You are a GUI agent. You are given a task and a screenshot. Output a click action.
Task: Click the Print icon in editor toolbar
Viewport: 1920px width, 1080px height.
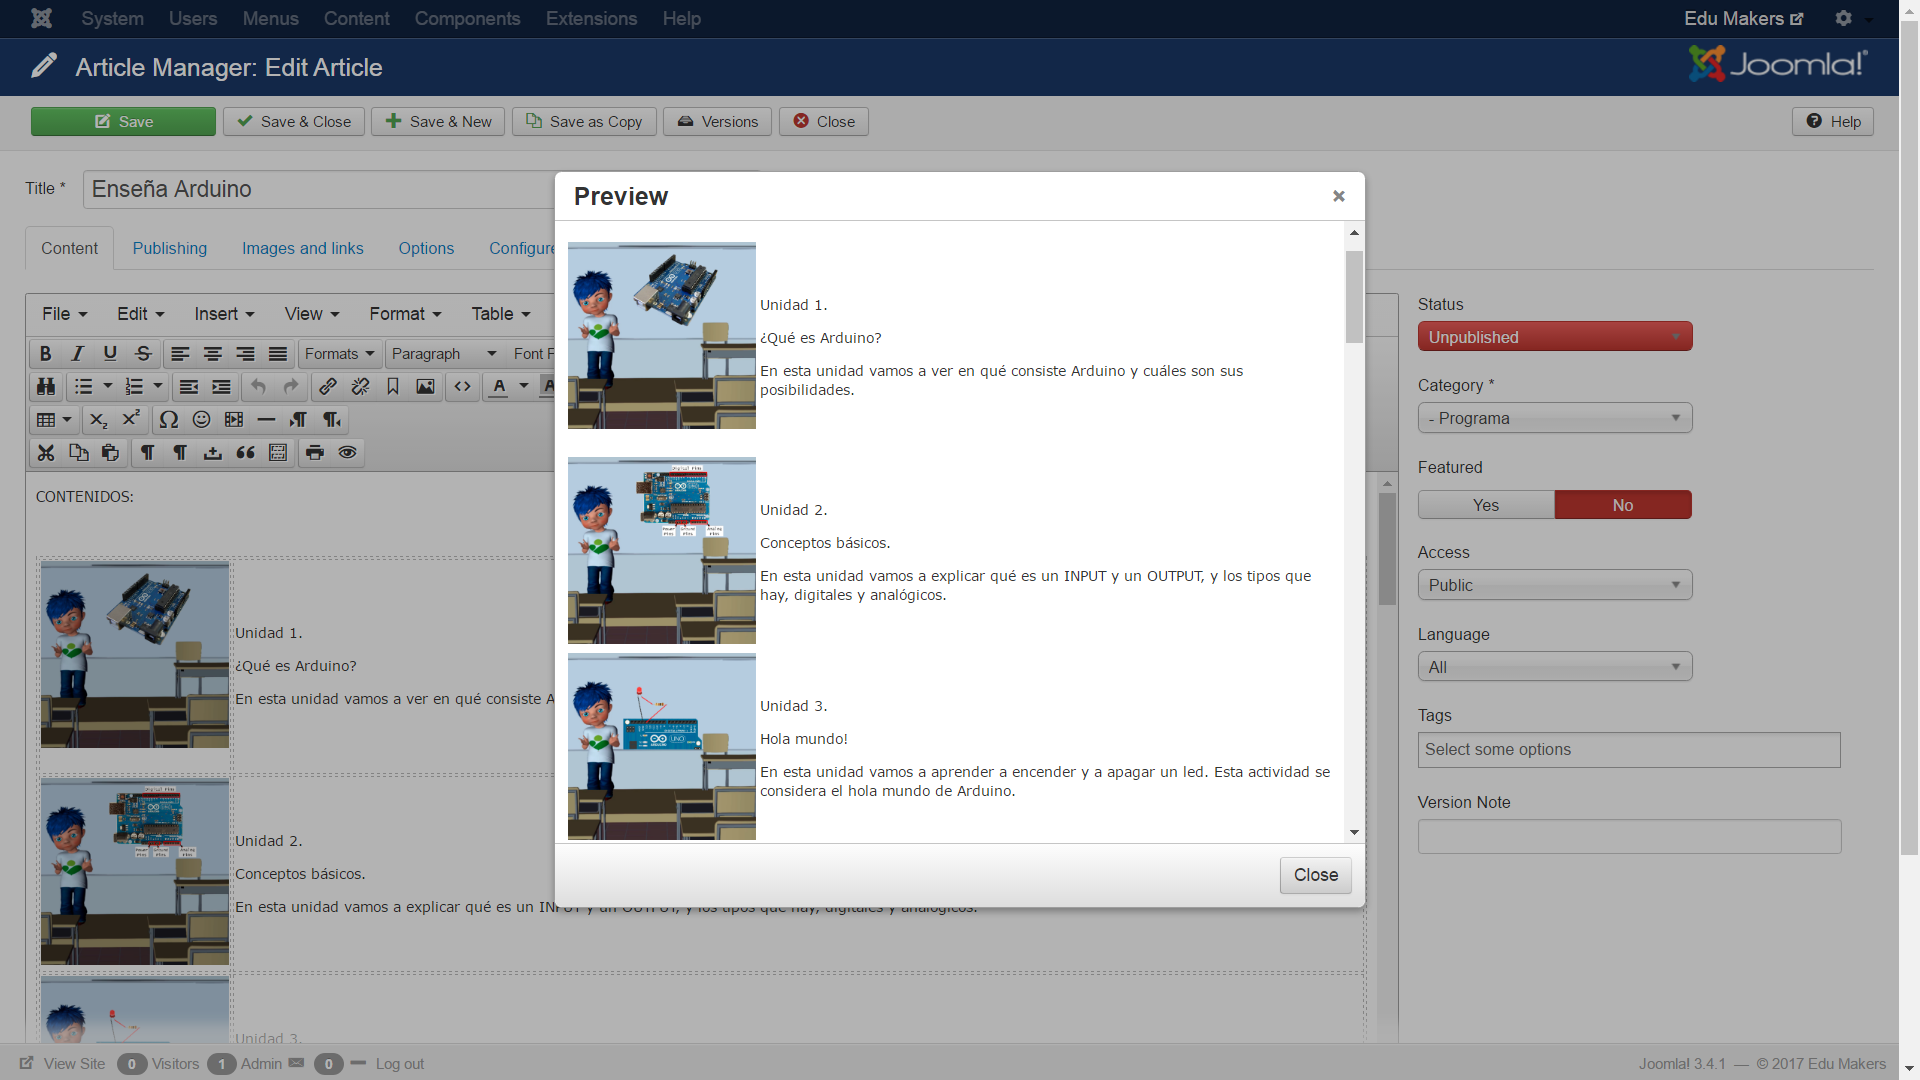(314, 453)
